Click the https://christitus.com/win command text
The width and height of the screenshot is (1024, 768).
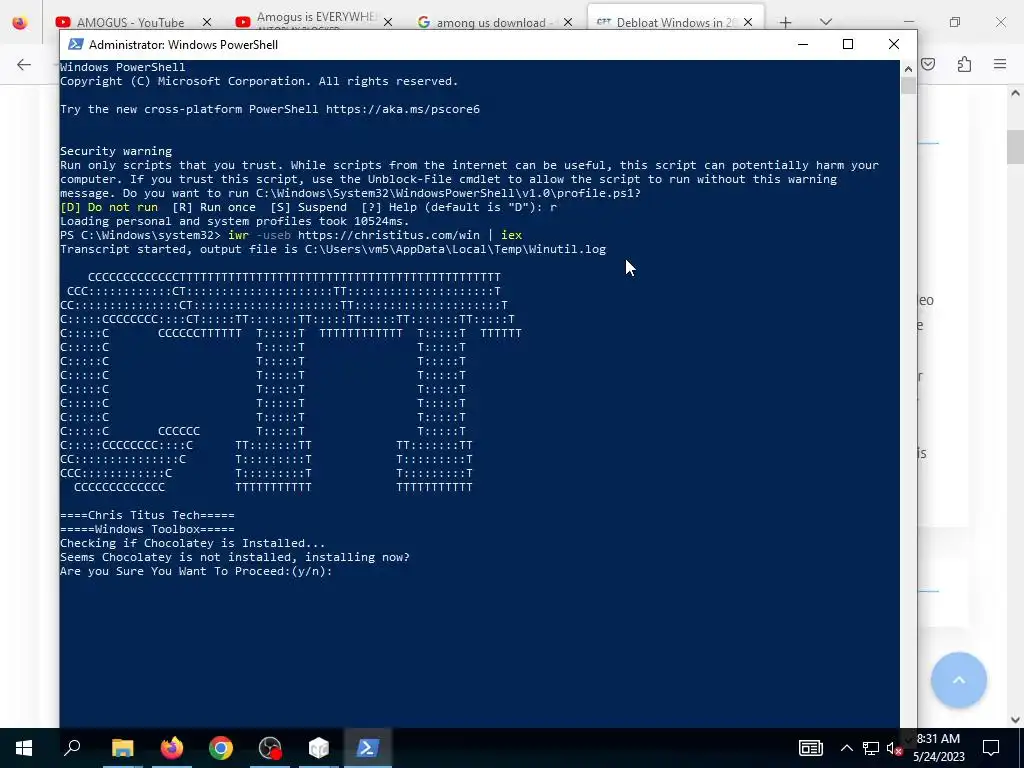point(389,235)
